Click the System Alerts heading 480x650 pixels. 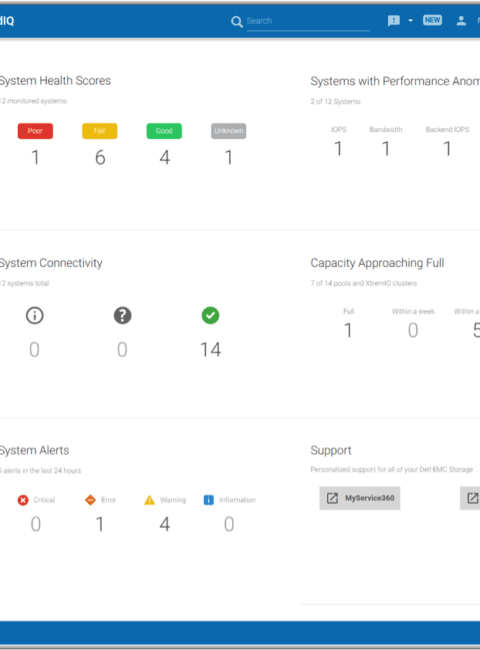pos(34,450)
